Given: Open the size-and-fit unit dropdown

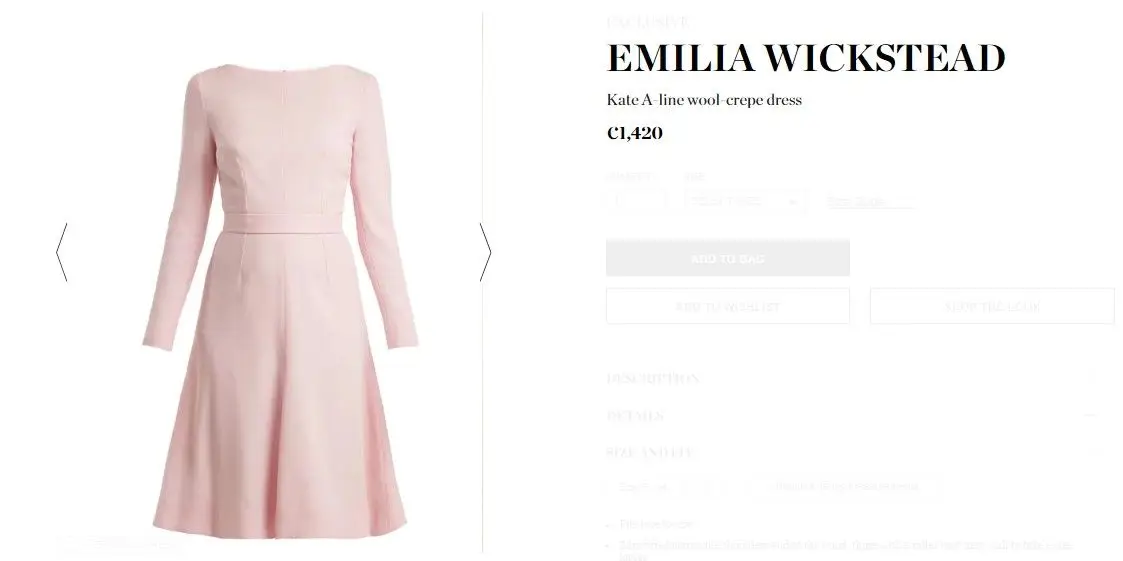Looking at the screenshot, I should click(x=667, y=487).
